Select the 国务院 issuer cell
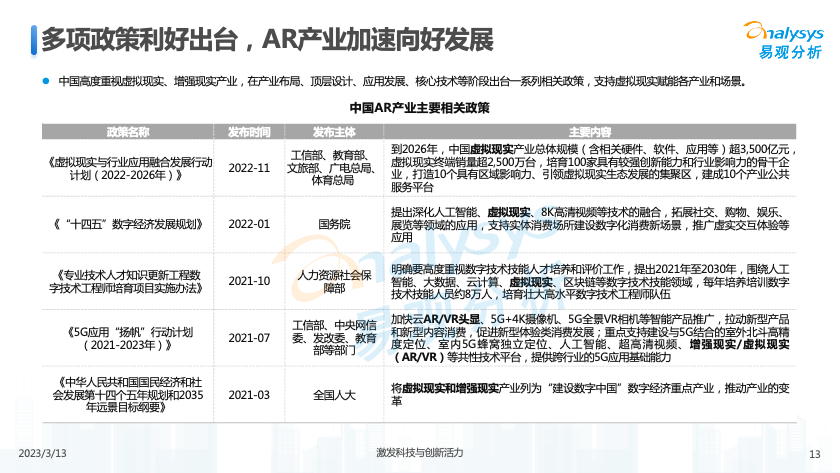This screenshot has width=840, height=473. (x=334, y=224)
